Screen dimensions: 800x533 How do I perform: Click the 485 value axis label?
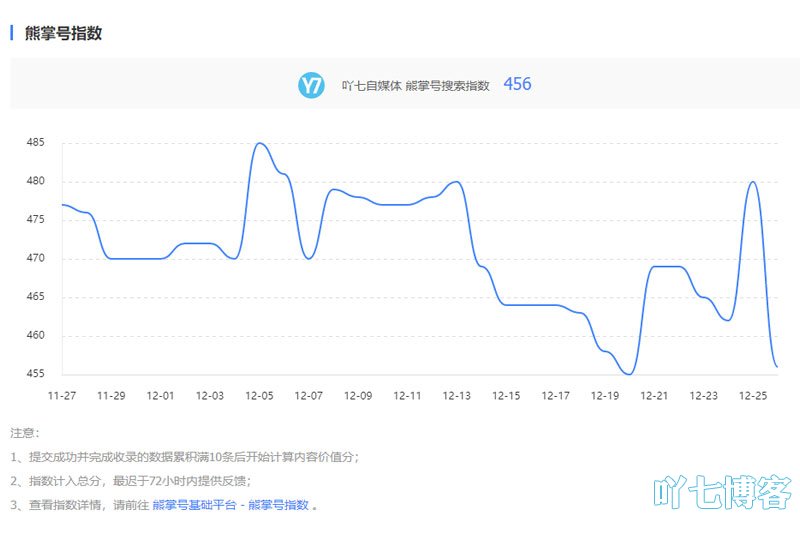pyautogui.click(x=36, y=142)
